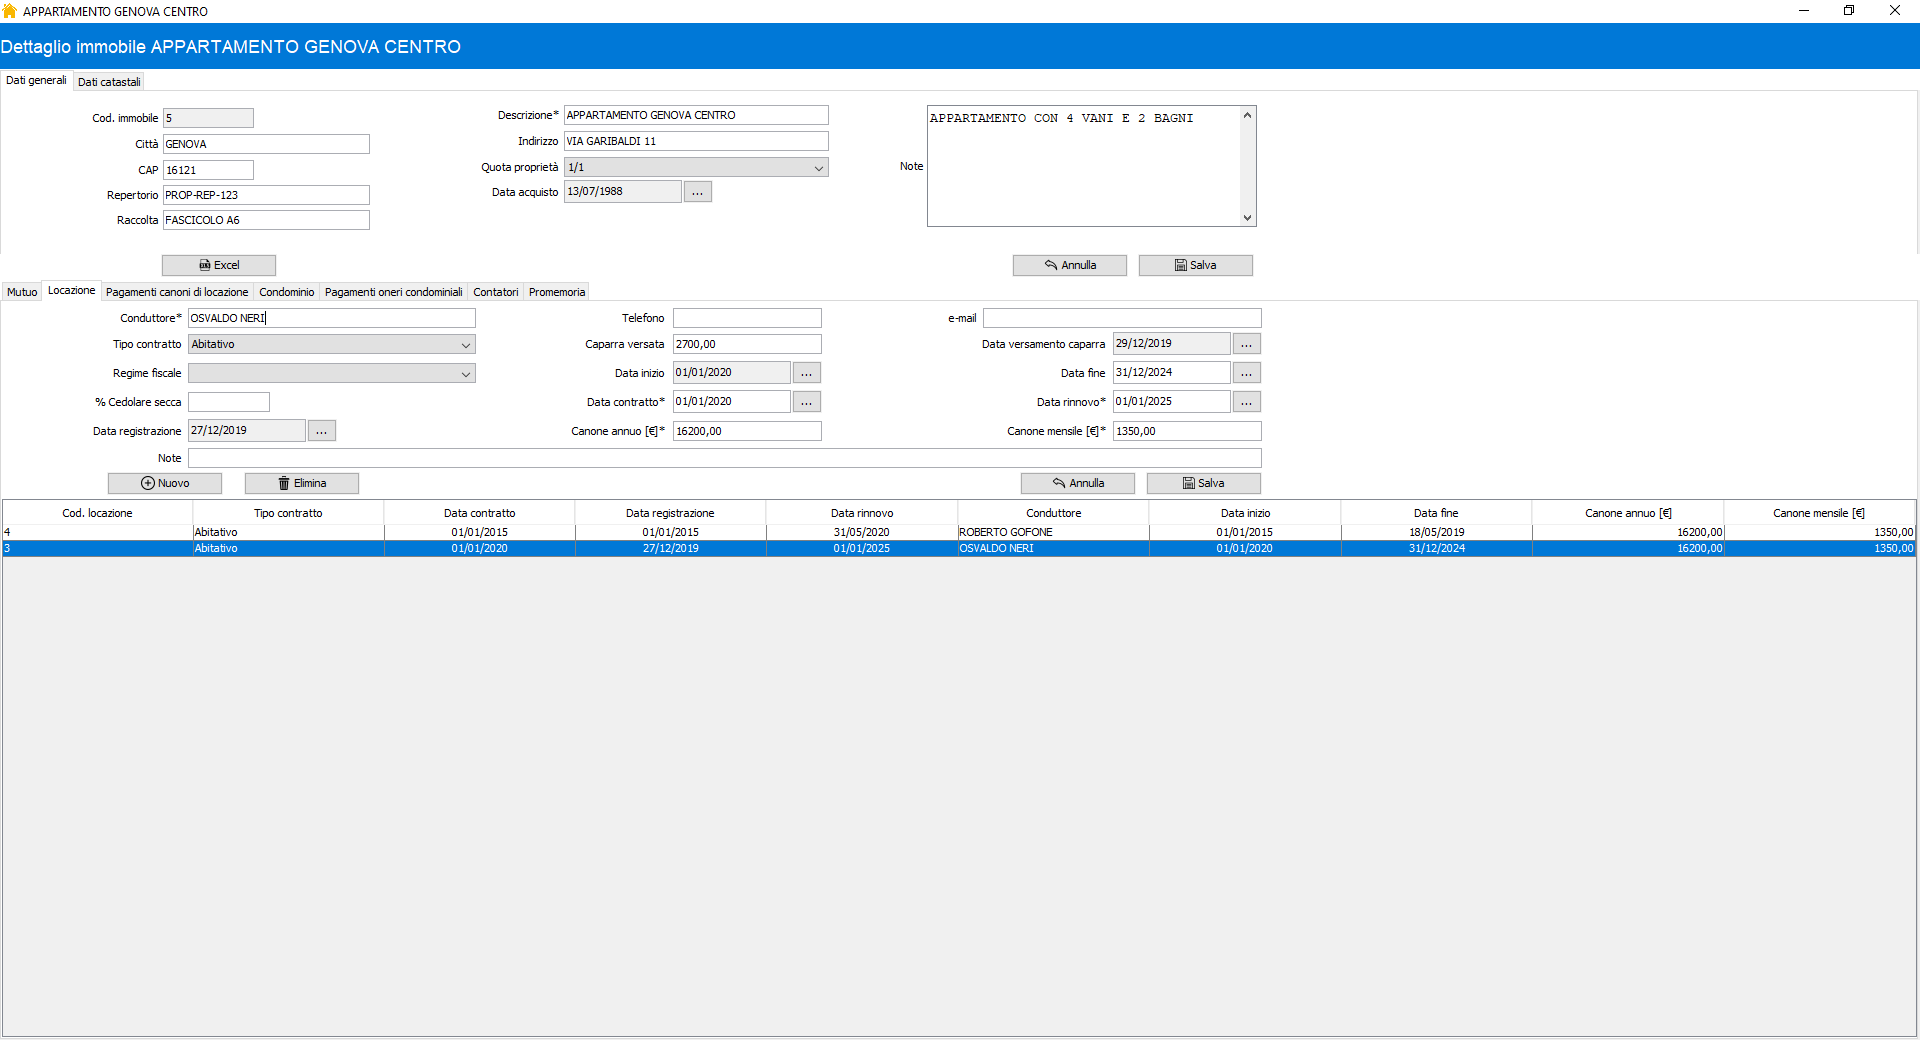Save property details with the upper Salva button
The height and width of the screenshot is (1040, 1920).
pyautogui.click(x=1195, y=265)
